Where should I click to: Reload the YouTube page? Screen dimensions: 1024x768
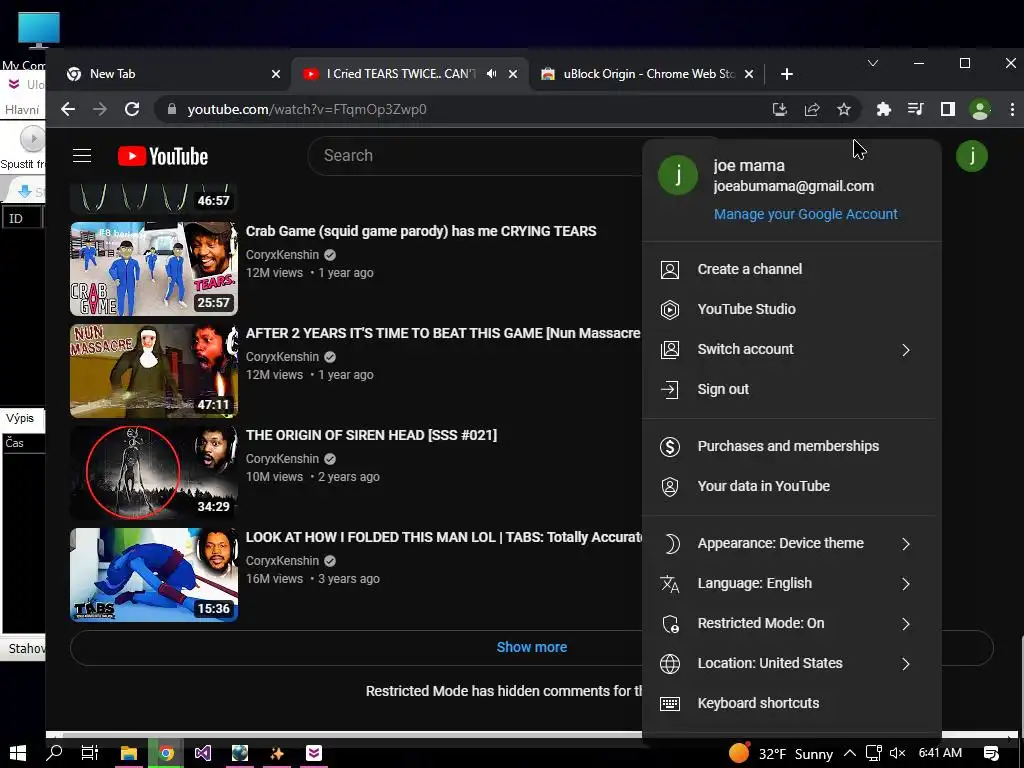(132, 109)
